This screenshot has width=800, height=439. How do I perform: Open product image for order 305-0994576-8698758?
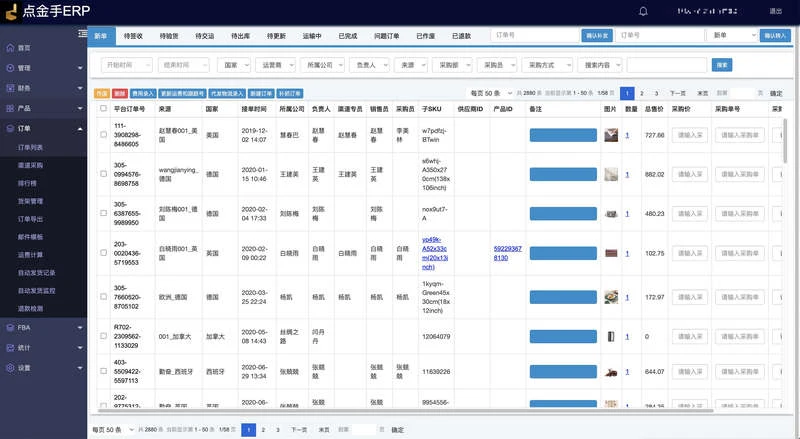[x=611, y=174]
